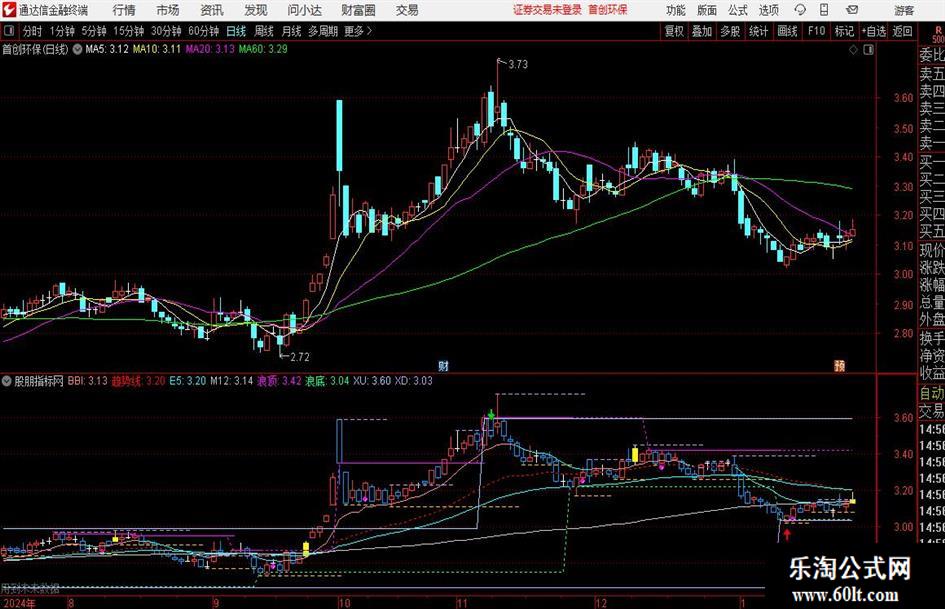Toggle the left sidebar panel icon
945x609 pixels.
tap(8, 31)
